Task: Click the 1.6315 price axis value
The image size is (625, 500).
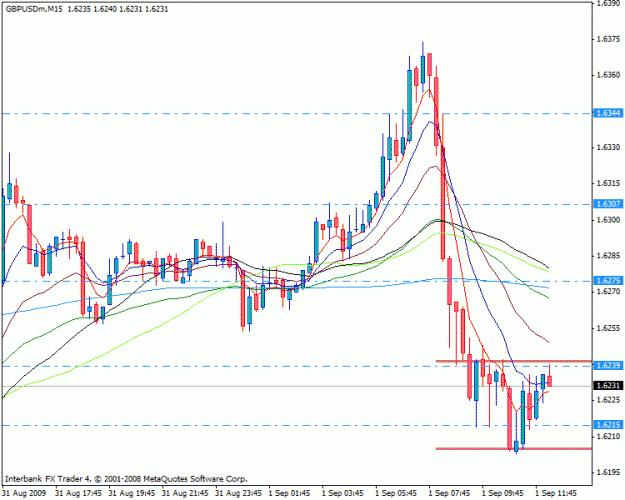Action: pyautogui.click(x=608, y=183)
